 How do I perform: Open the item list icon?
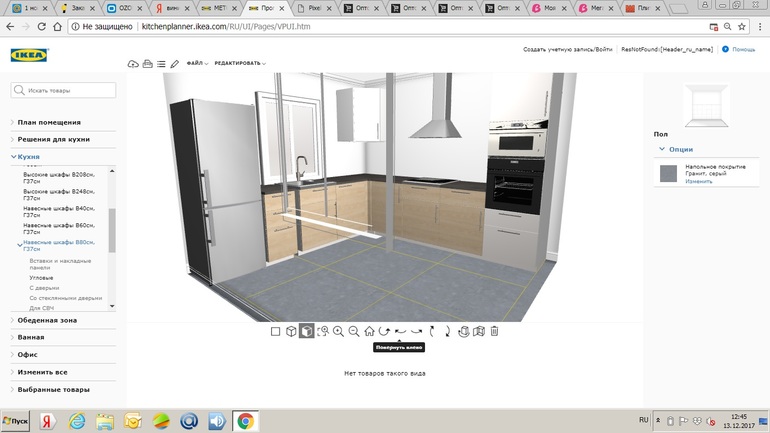161,64
